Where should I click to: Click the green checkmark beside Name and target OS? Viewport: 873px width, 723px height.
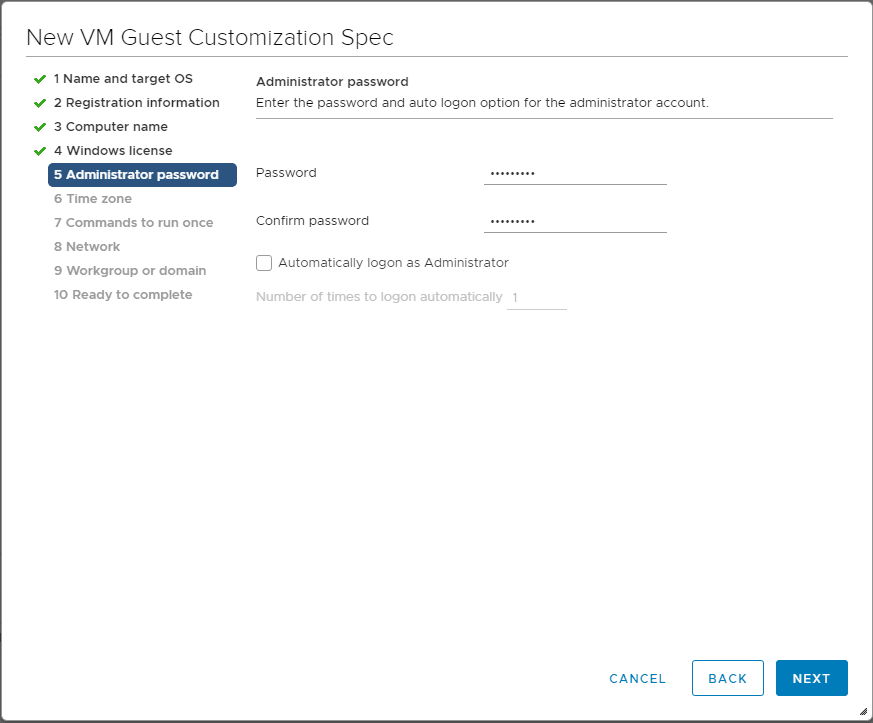40,79
